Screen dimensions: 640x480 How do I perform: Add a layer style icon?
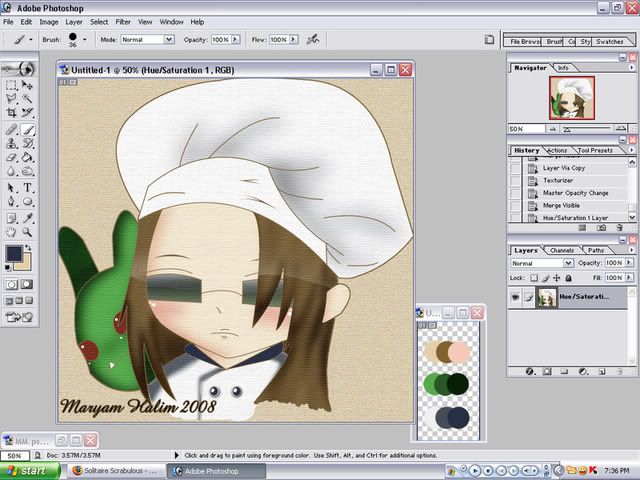[x=529, y=371]
